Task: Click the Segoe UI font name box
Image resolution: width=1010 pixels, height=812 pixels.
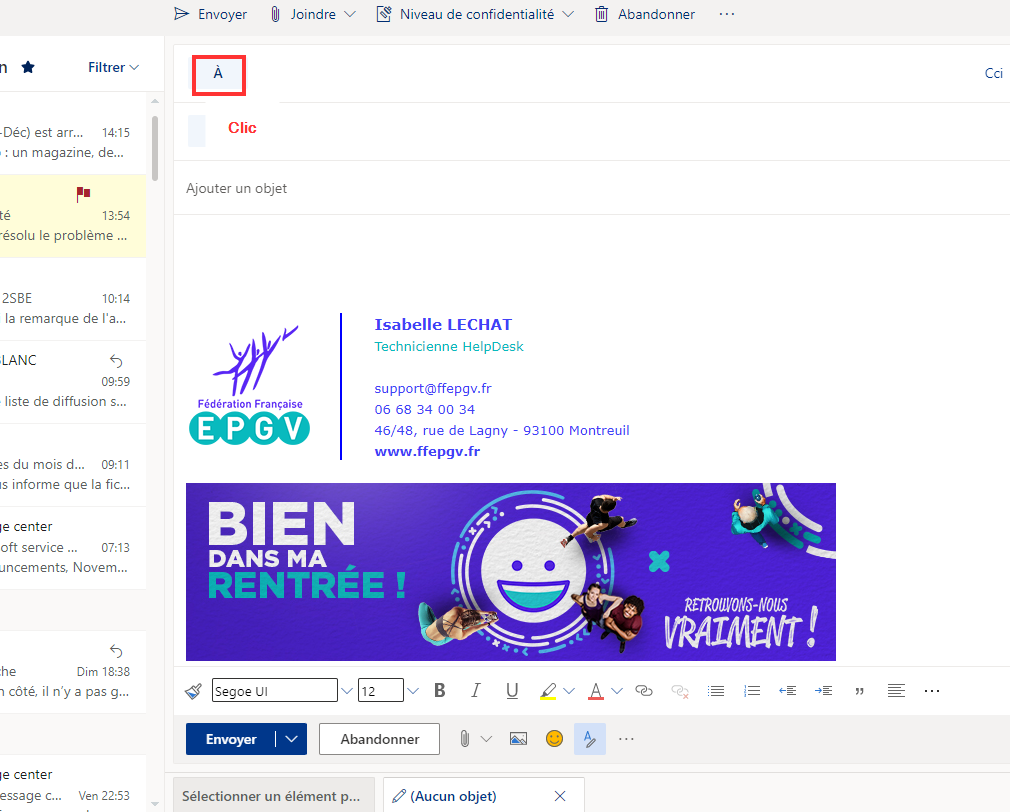Action: (x=274, y=691)
